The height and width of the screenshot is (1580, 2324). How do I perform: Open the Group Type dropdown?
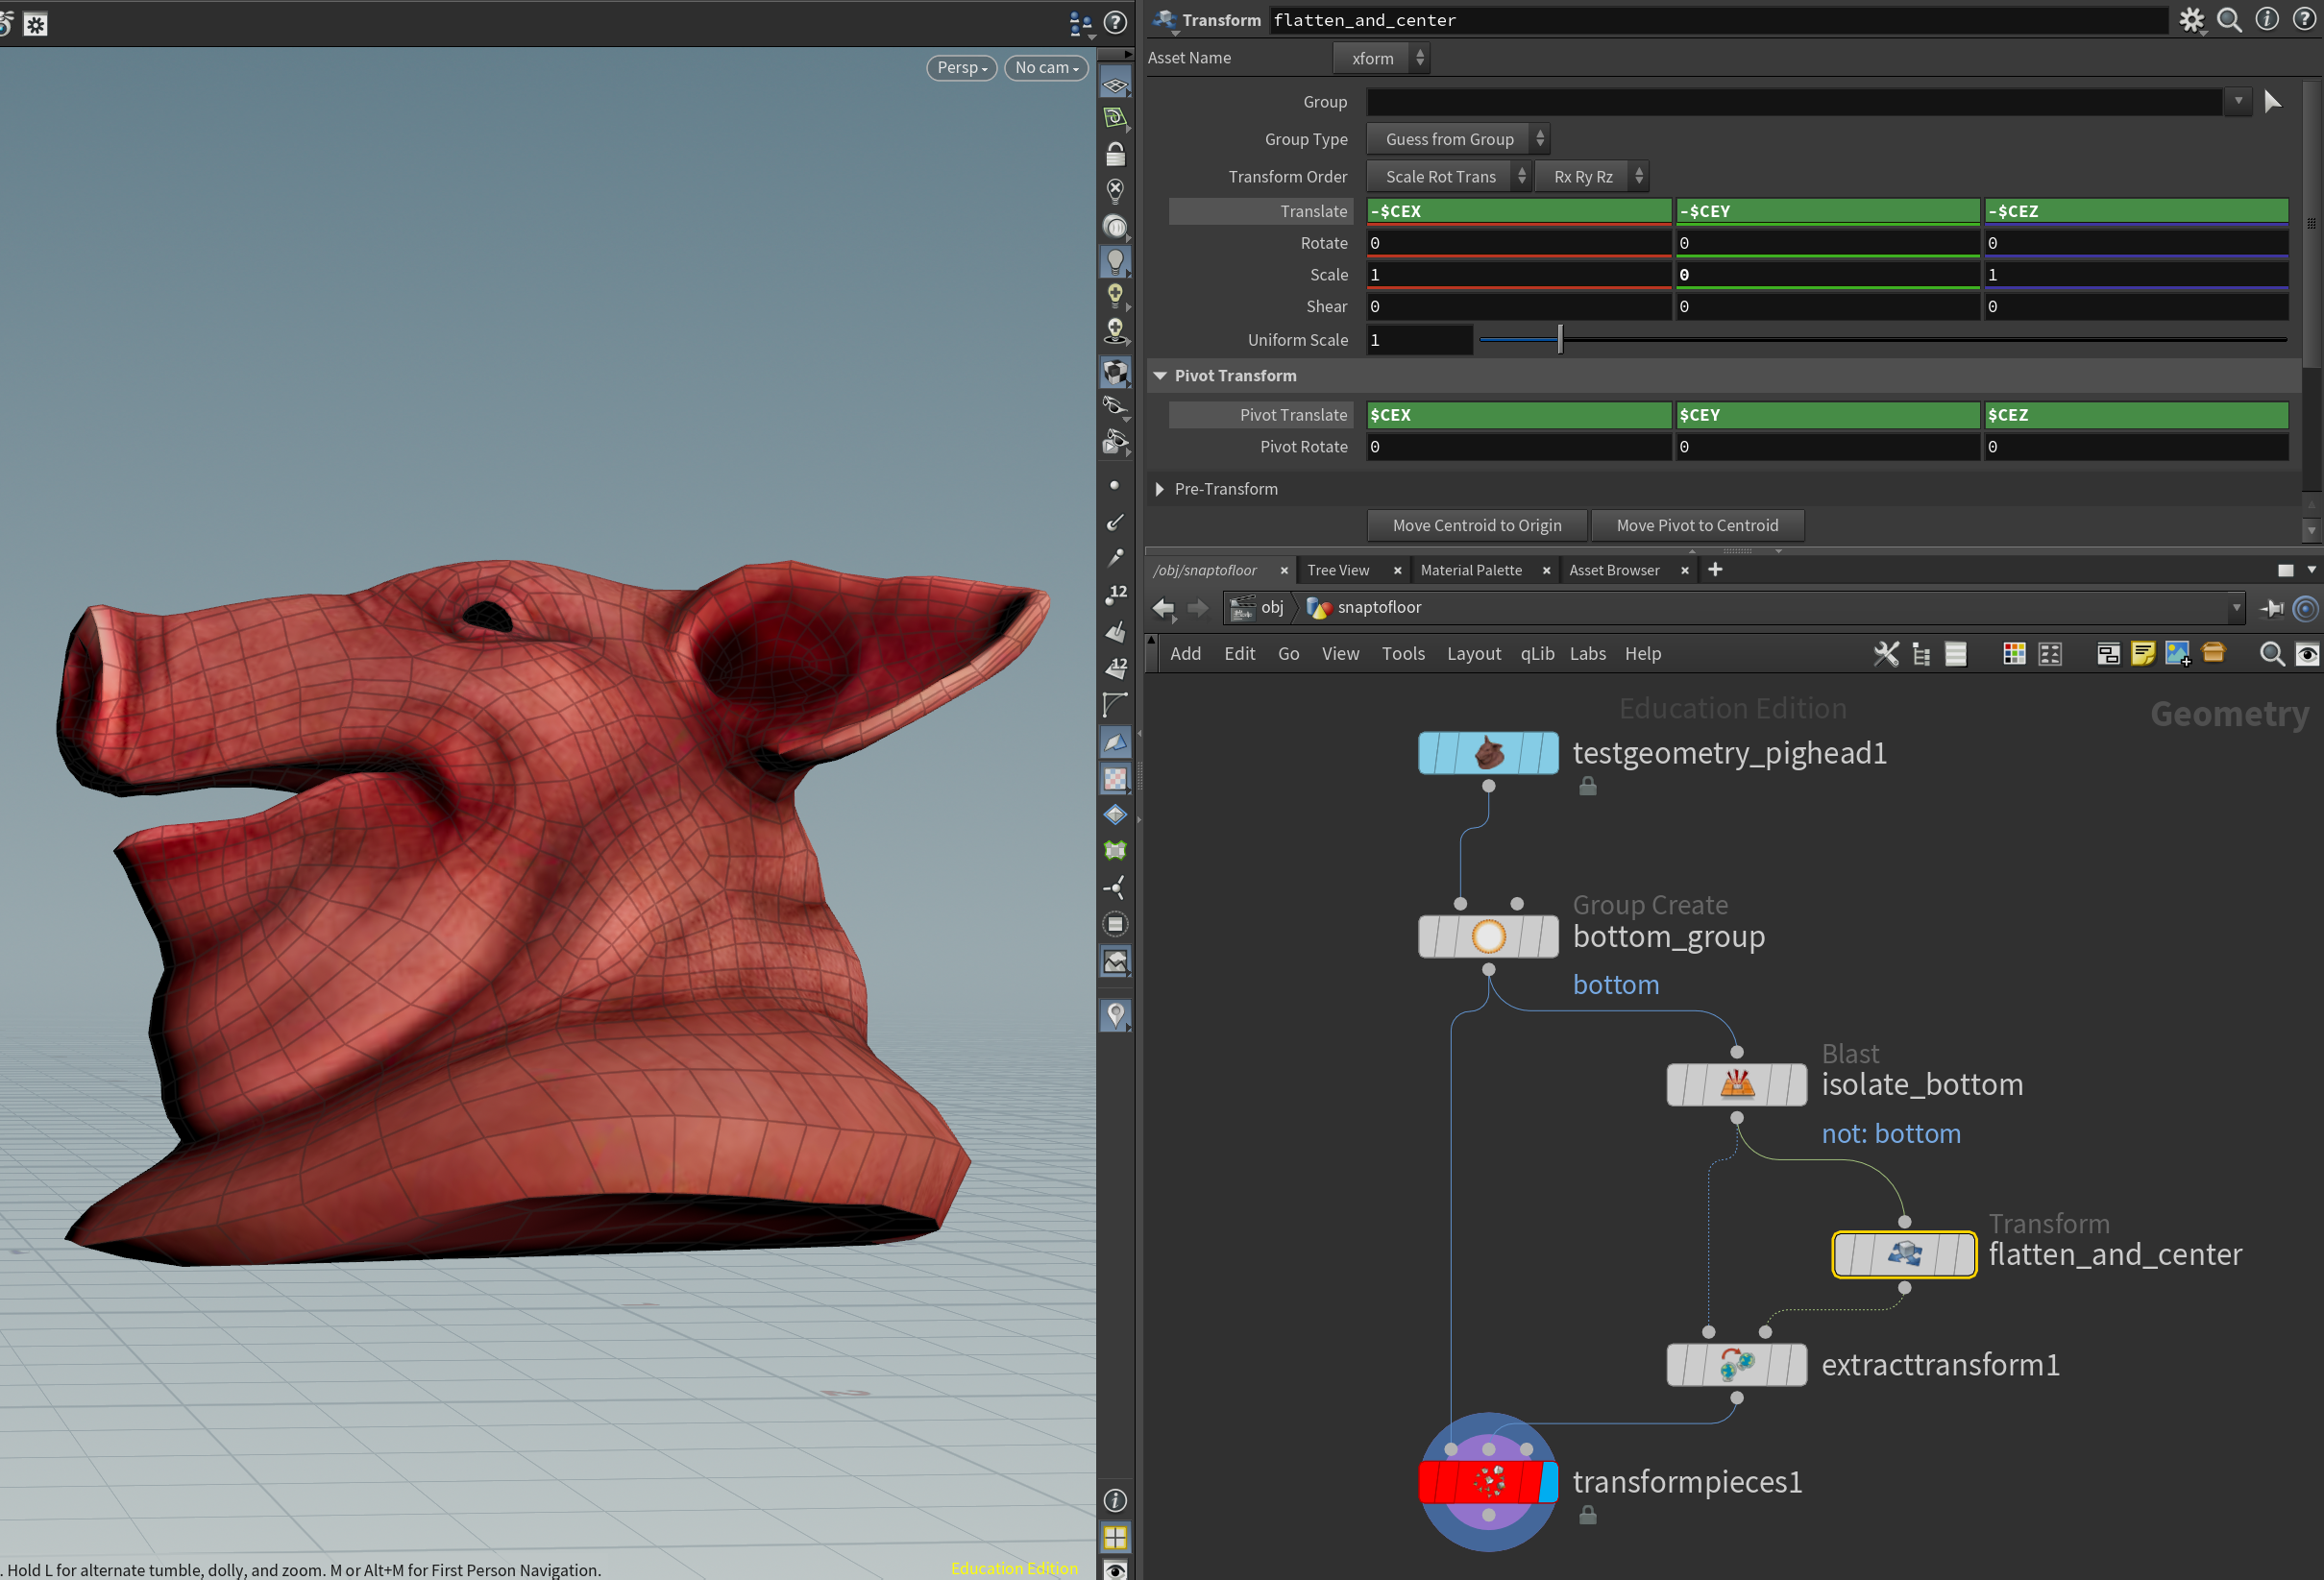1458,139
